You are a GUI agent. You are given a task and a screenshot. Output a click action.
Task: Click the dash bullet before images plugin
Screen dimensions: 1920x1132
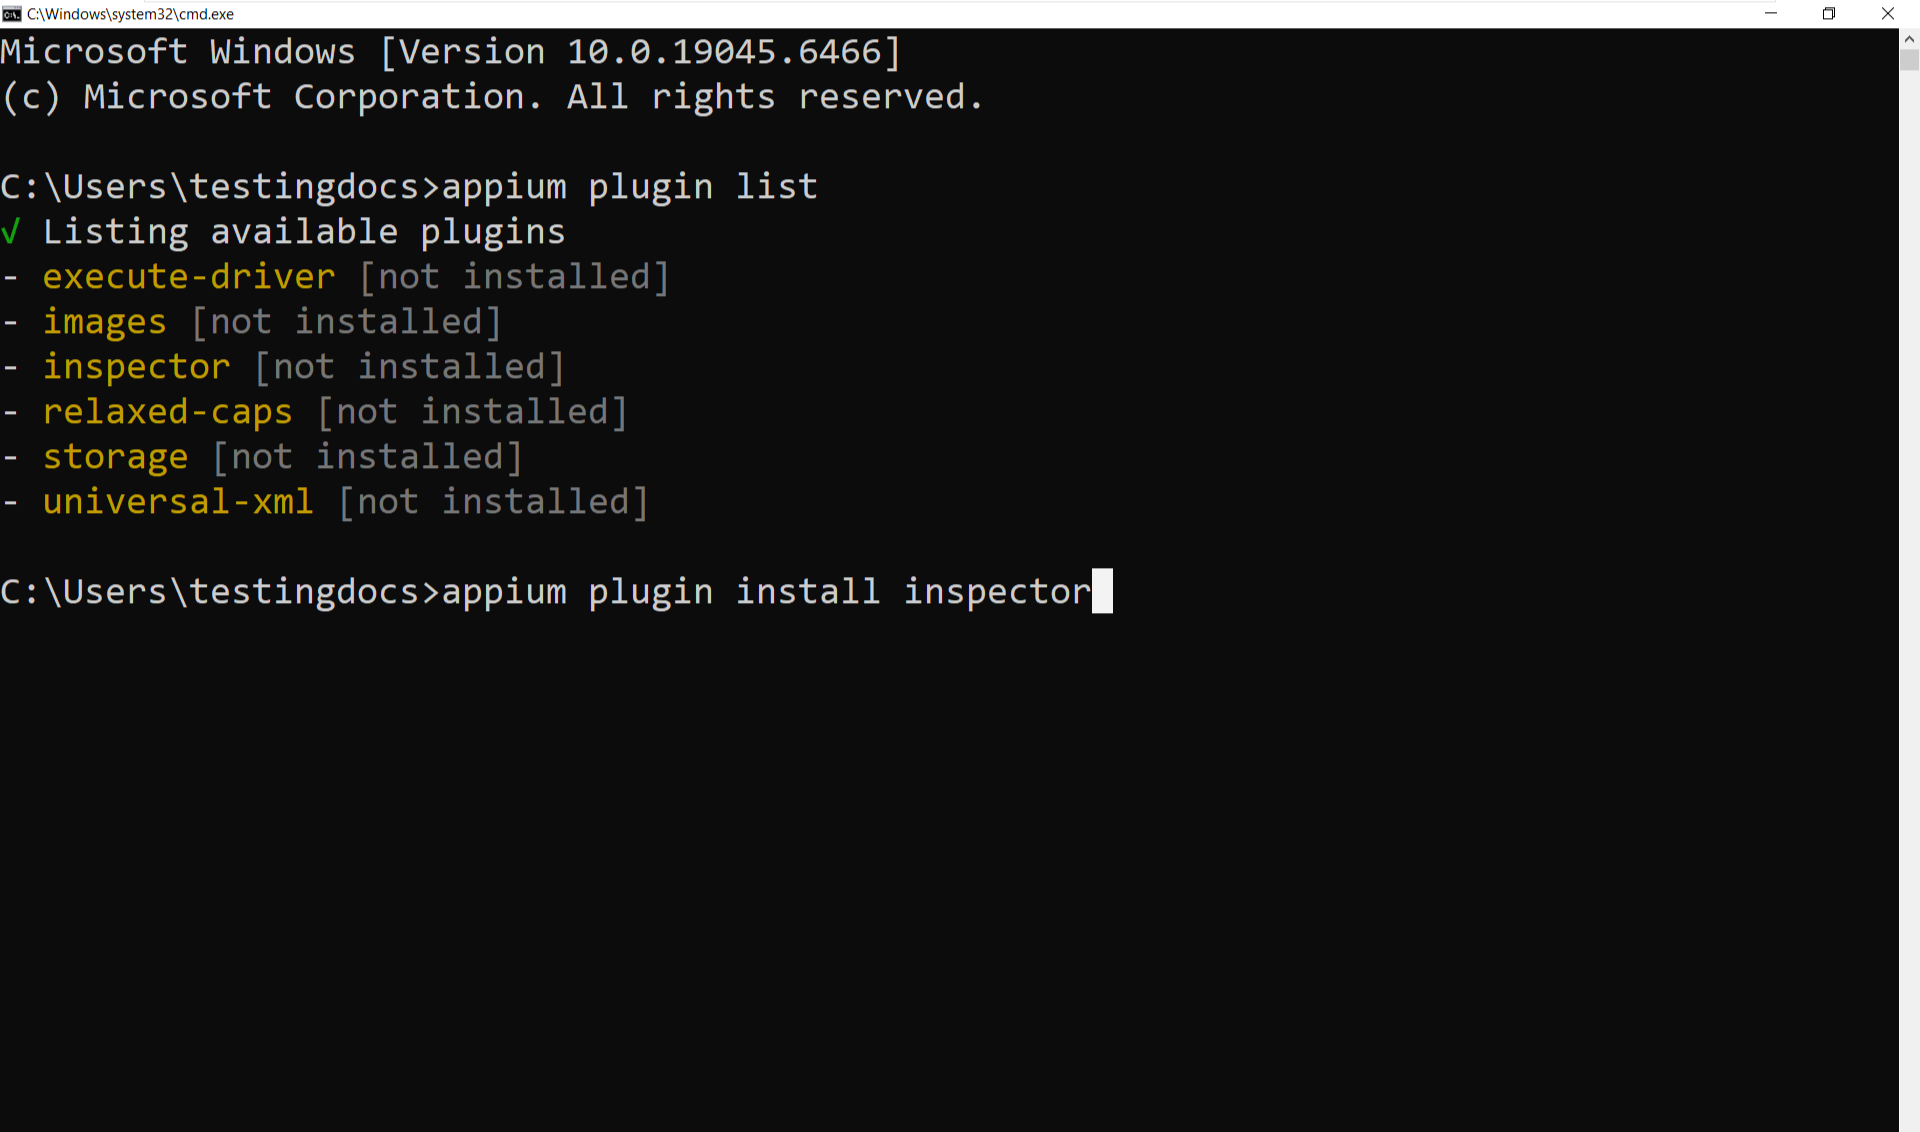pos(11,321)
